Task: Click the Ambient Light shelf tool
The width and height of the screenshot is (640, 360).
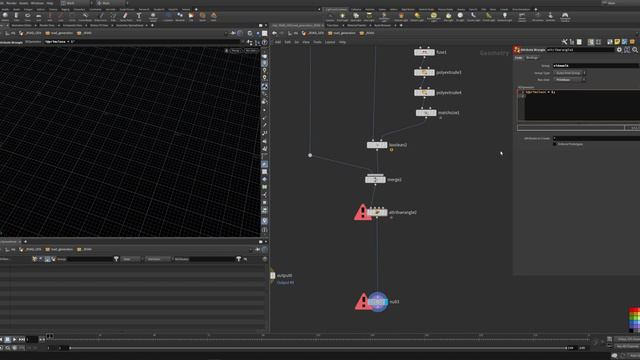Action: pos(504,16)
